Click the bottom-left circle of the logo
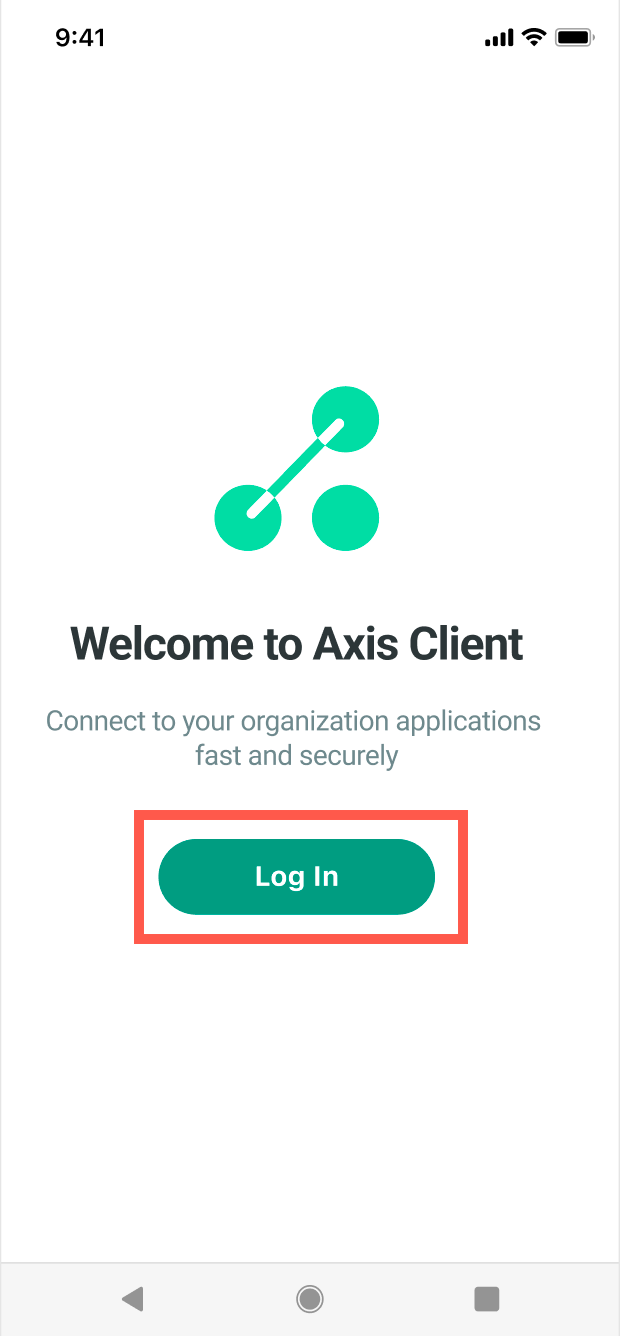This screenshot has width=620, height=1336. click(x=248, y=518)
